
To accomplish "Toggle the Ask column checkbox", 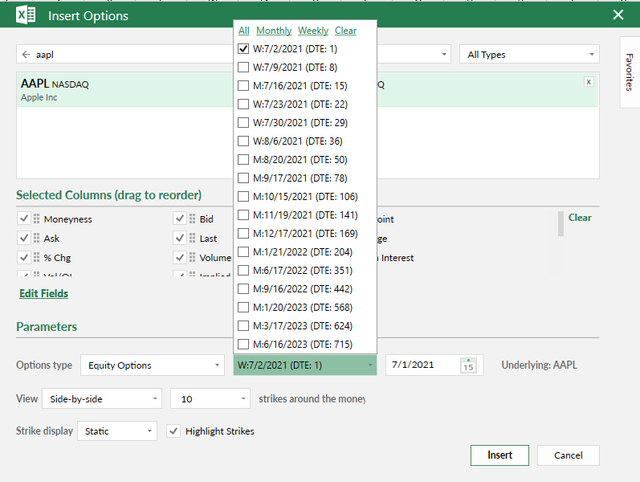I will (24, 238).
